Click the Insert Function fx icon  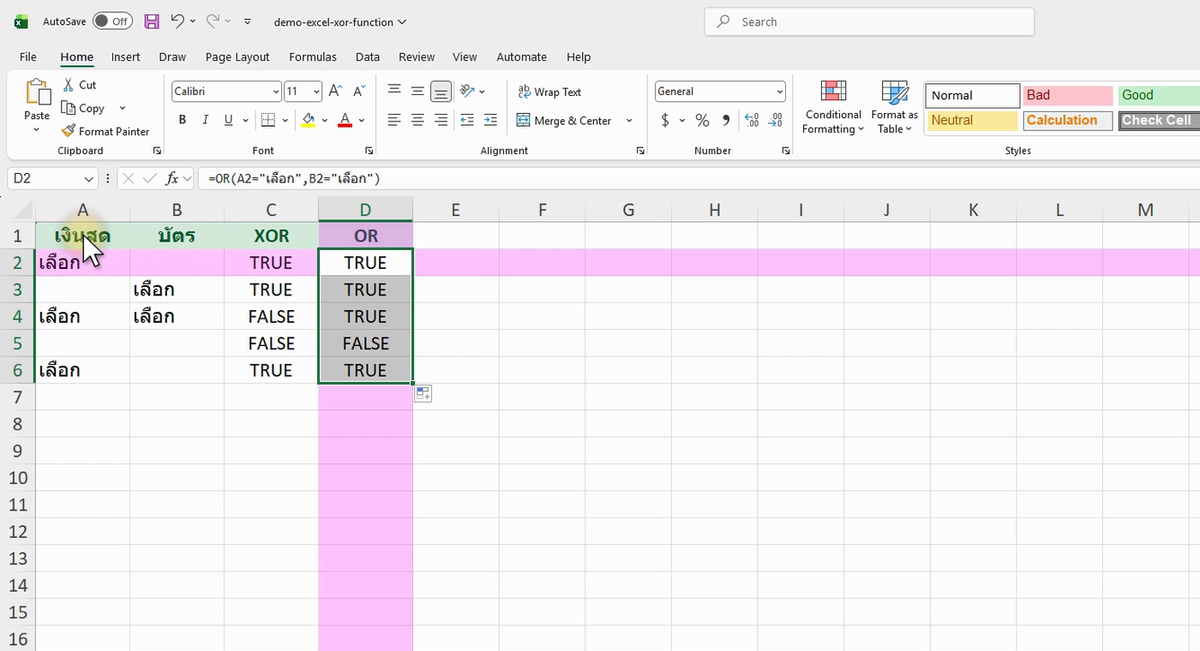(173, 178)
